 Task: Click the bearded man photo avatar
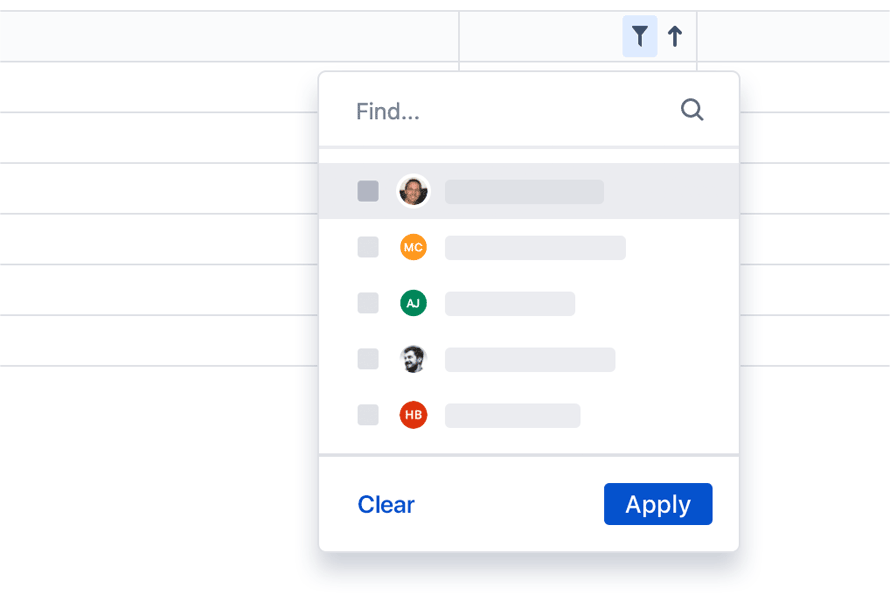point(413,359)
